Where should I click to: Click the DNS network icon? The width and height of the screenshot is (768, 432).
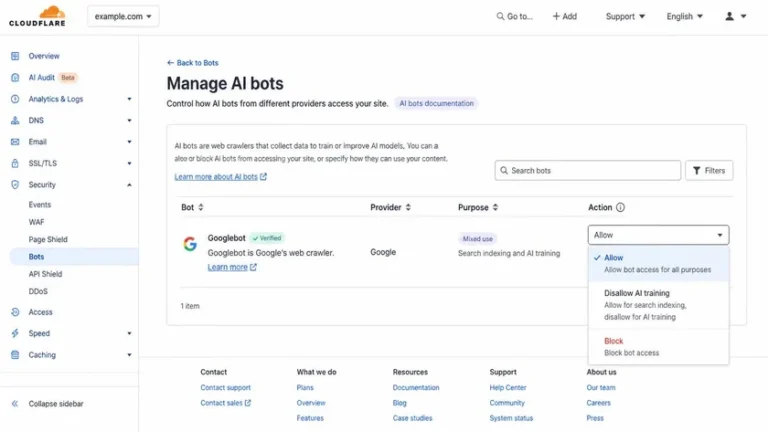[x=15, y=120]
